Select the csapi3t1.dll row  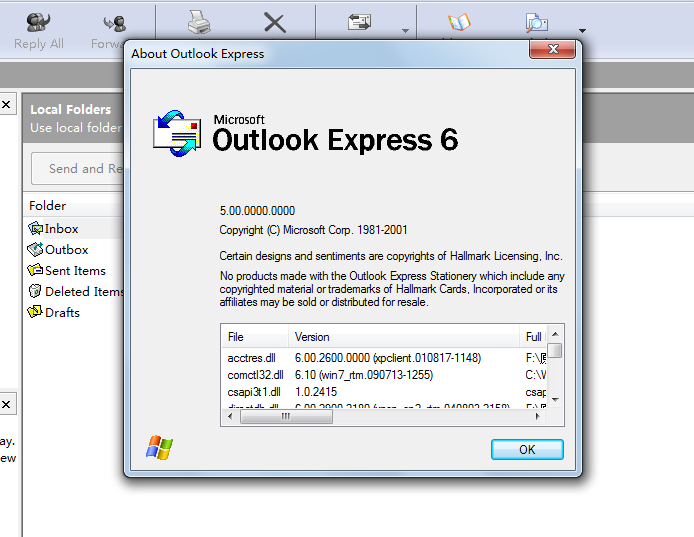pos(384,392)
